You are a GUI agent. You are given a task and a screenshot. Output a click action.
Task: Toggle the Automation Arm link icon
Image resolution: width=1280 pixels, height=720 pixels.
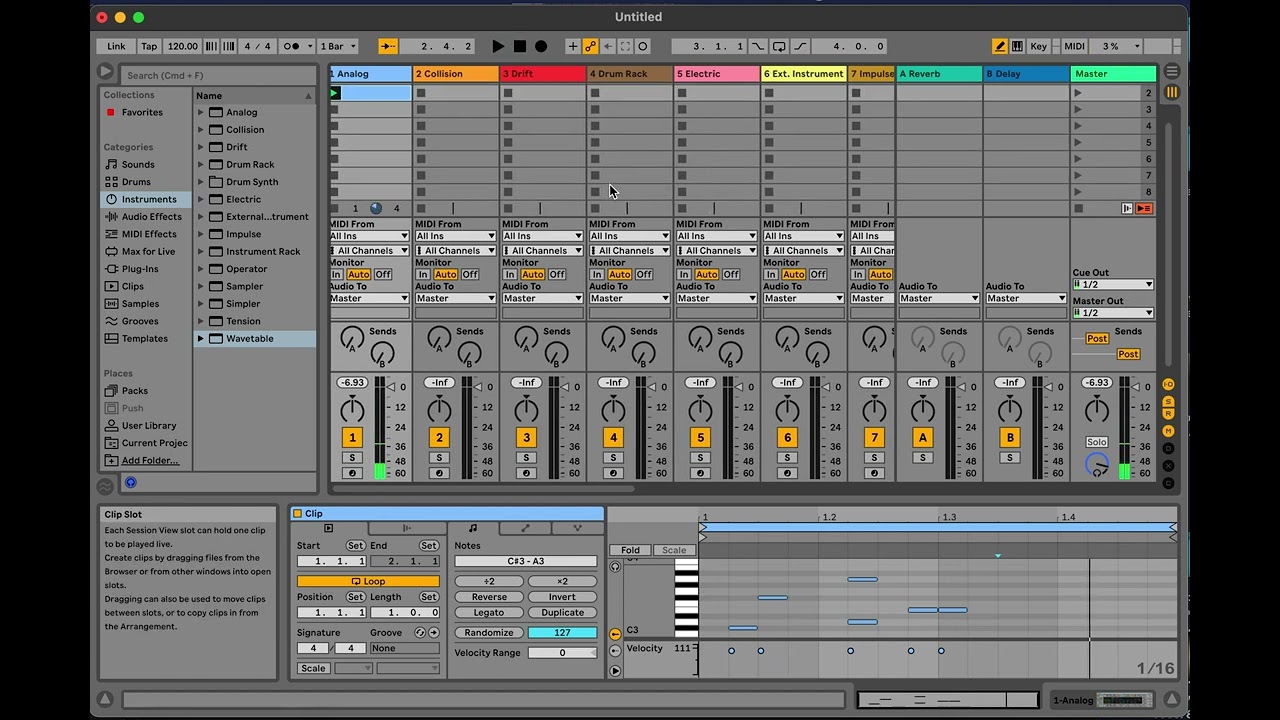pos(590,46)
